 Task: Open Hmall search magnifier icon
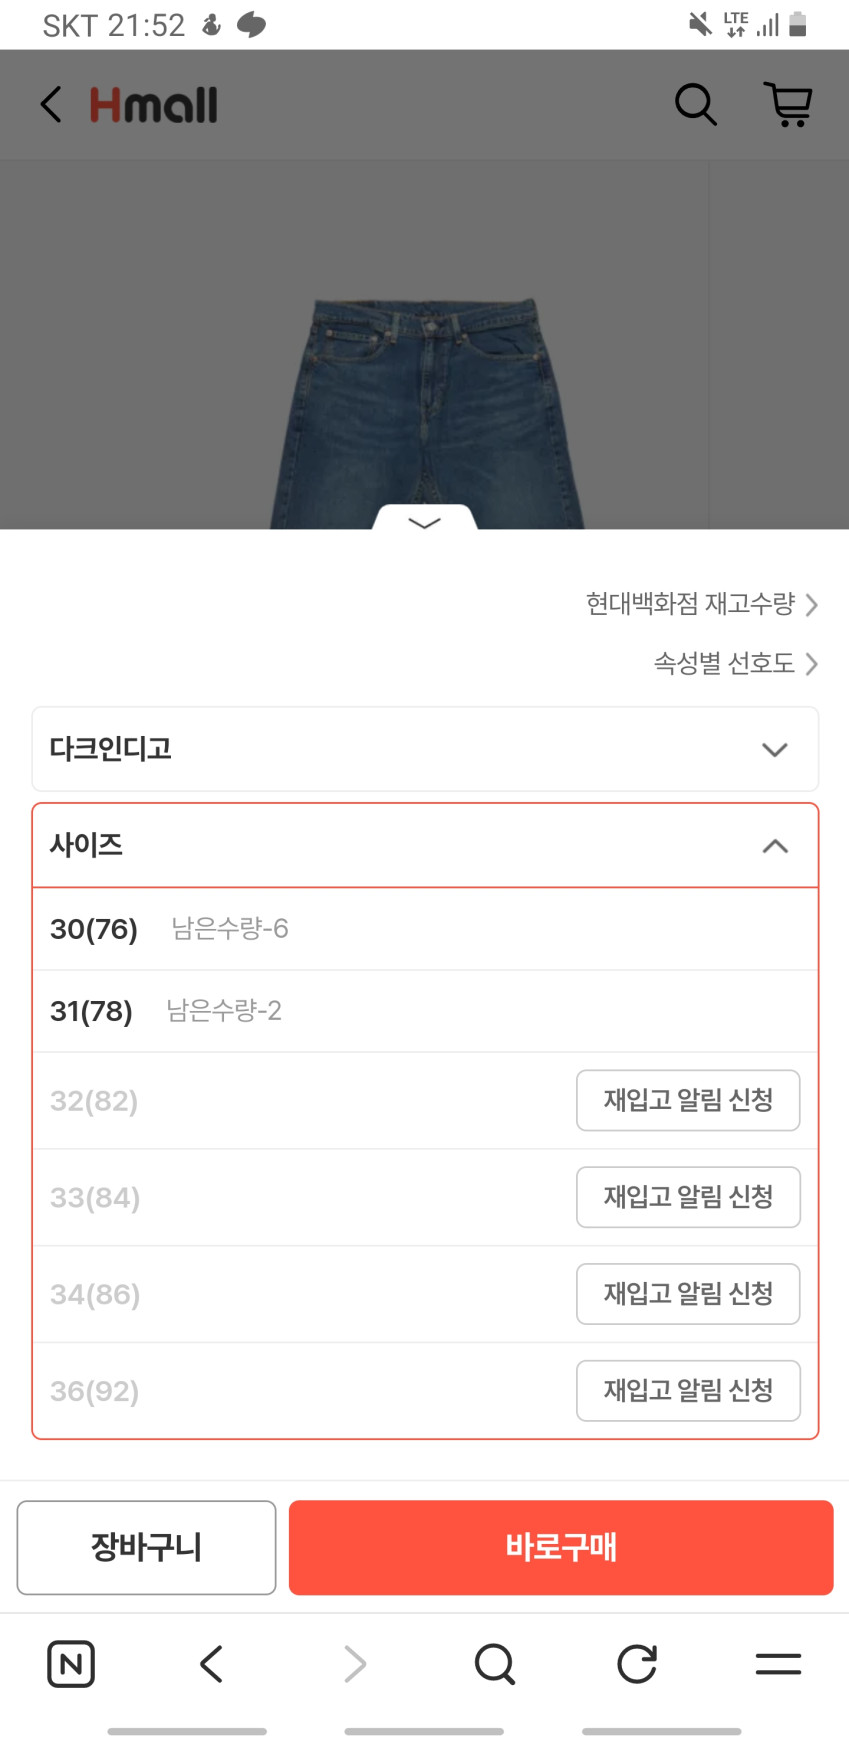(696, 104)
